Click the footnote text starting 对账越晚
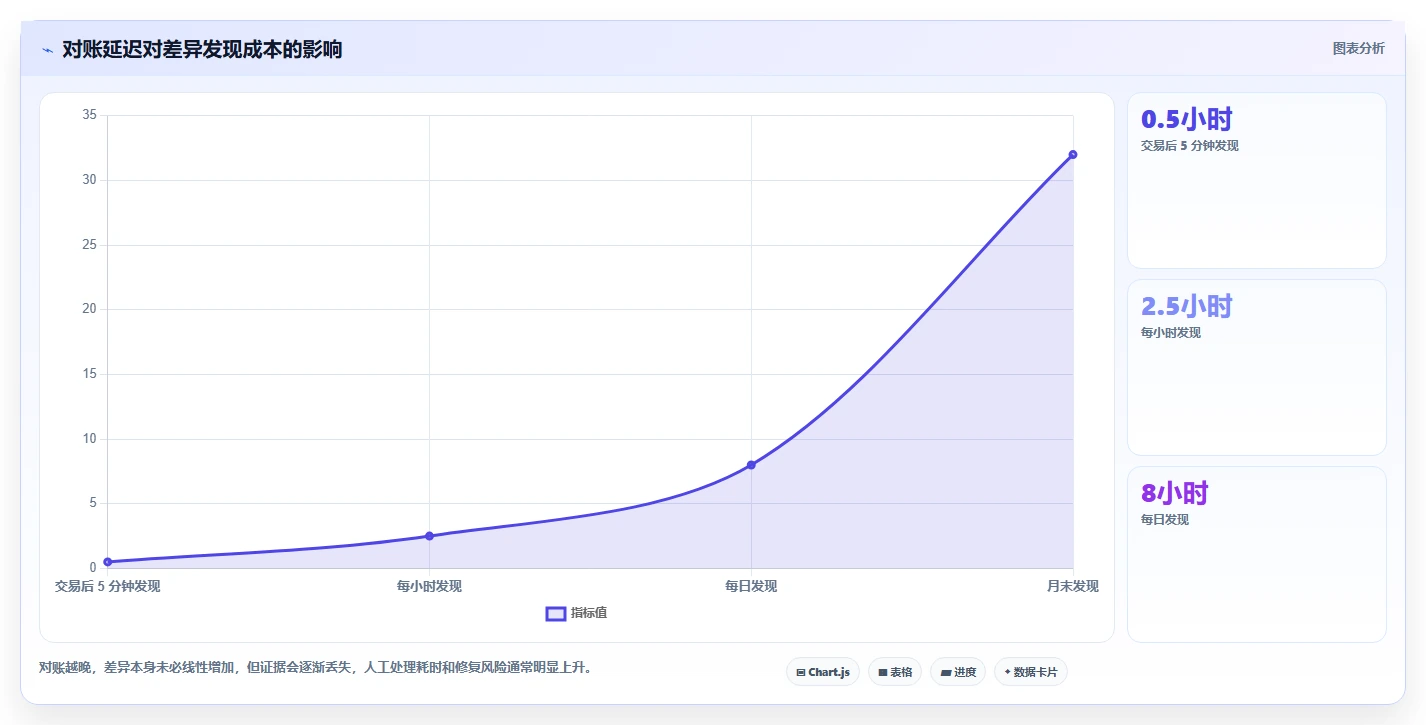The image size is (1426, 725). (x=315, y=667)
